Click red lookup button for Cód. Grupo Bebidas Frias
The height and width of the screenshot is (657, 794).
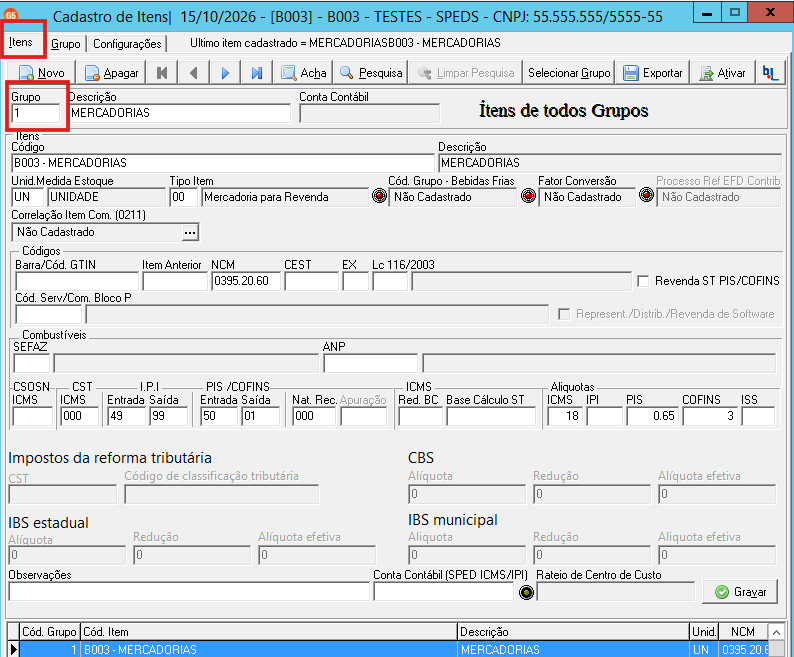(x=379, y=196)
